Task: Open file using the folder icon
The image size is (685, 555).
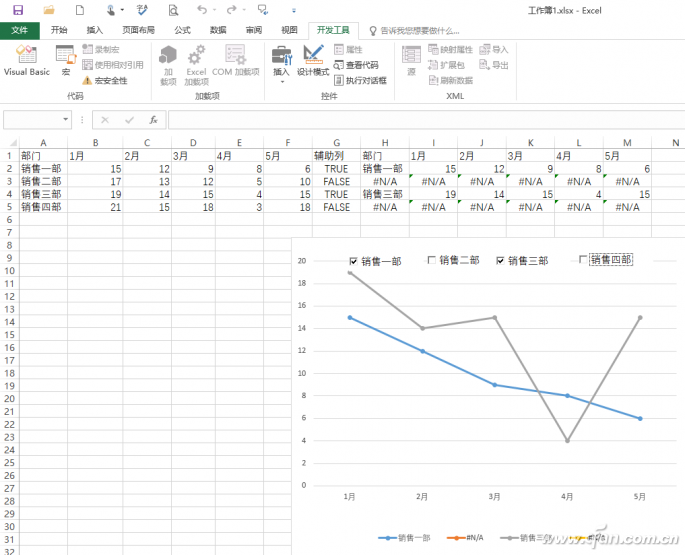Action: [49, 10]
